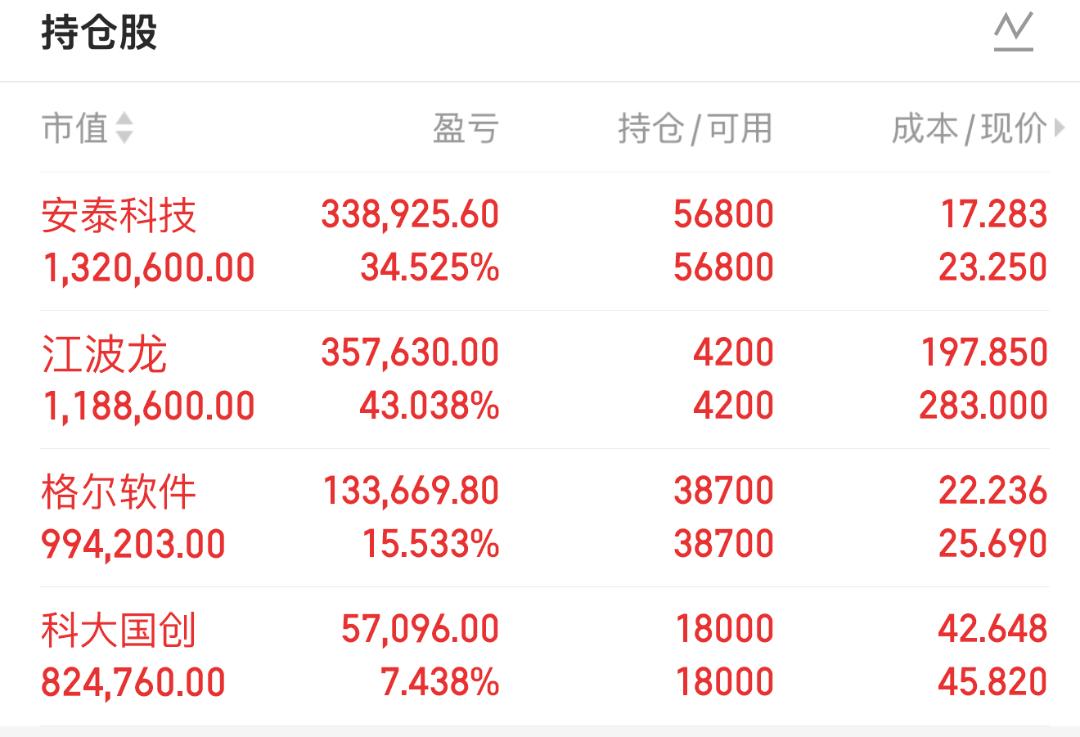Select the 持仓/可用 column header
The height and width of the screenshot is (737, 1080).
[x=695, y=128]
